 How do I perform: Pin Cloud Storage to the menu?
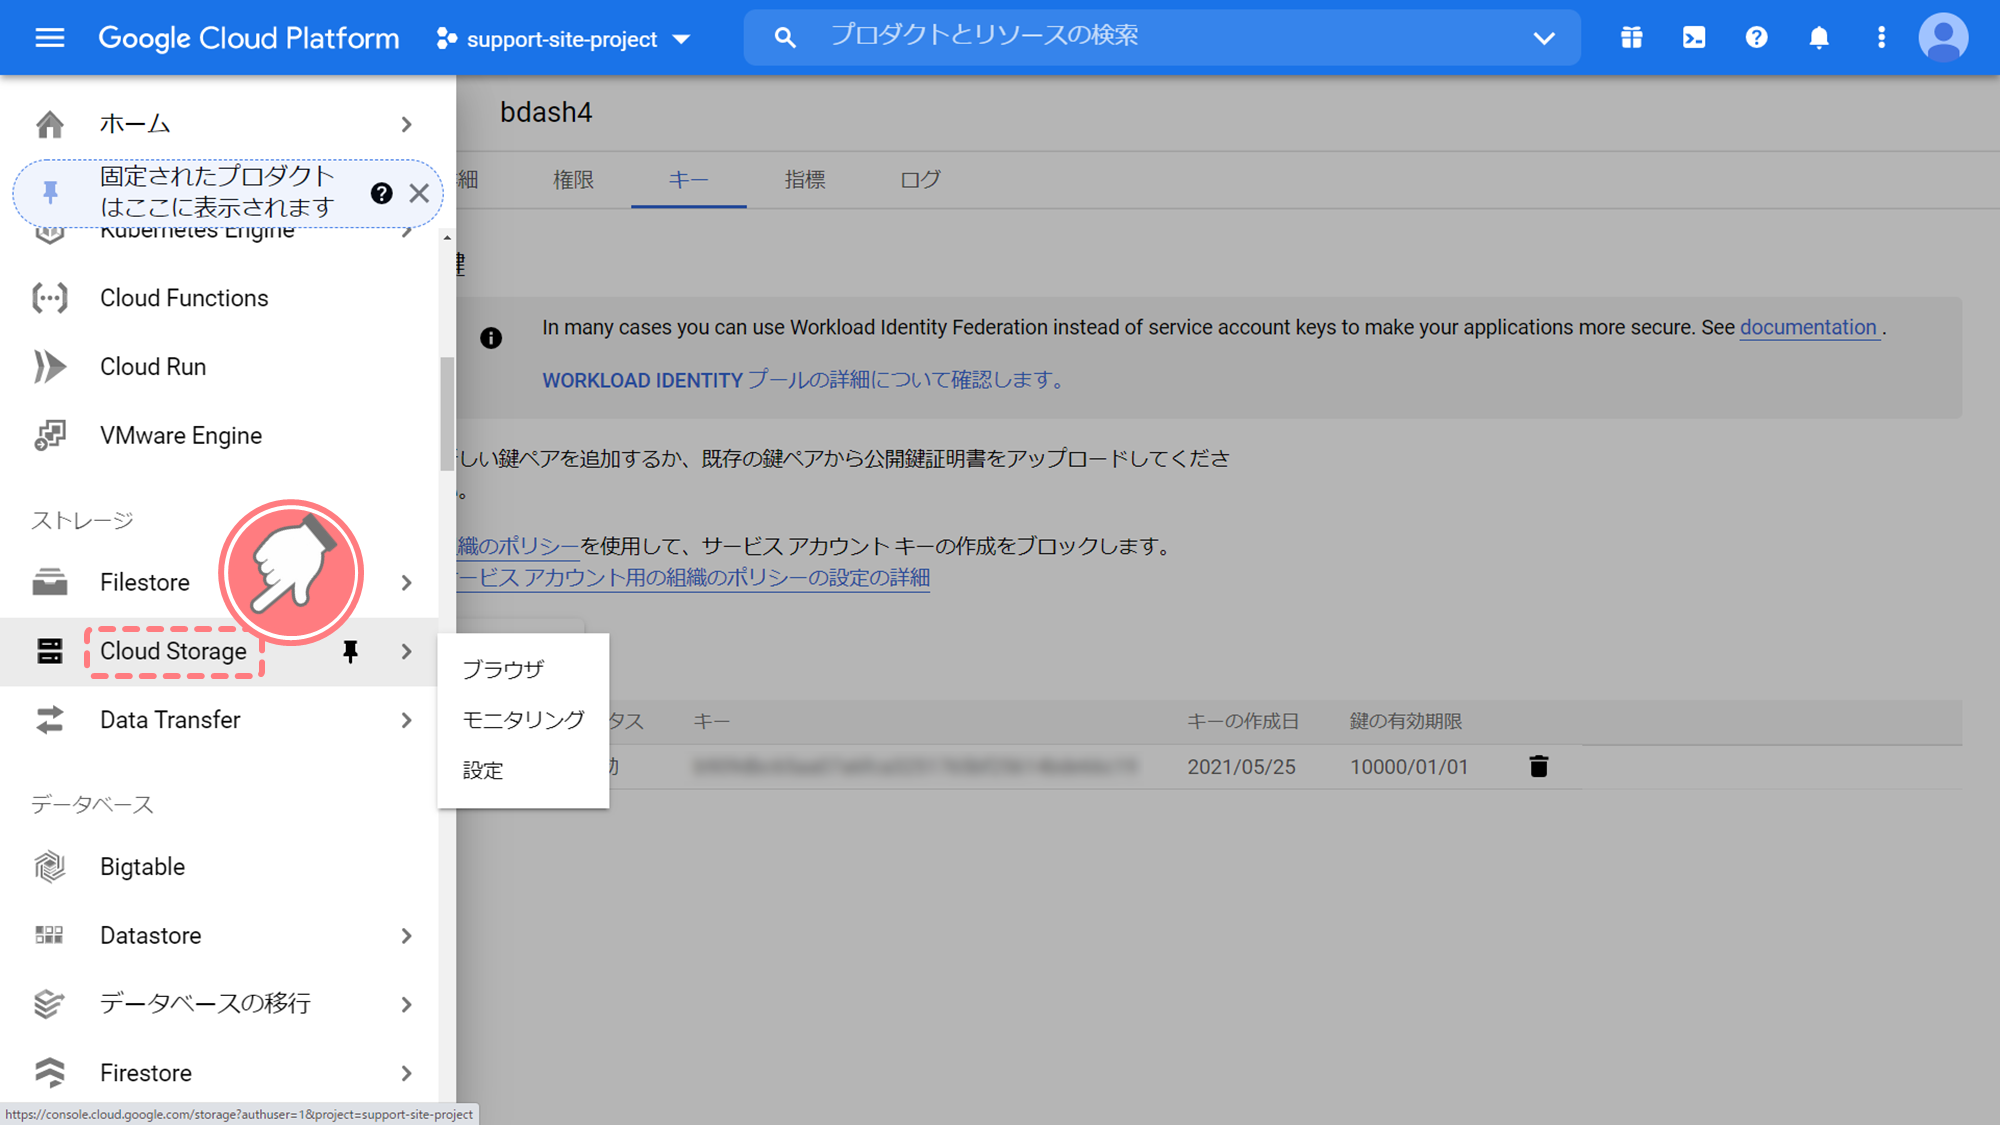350,652
